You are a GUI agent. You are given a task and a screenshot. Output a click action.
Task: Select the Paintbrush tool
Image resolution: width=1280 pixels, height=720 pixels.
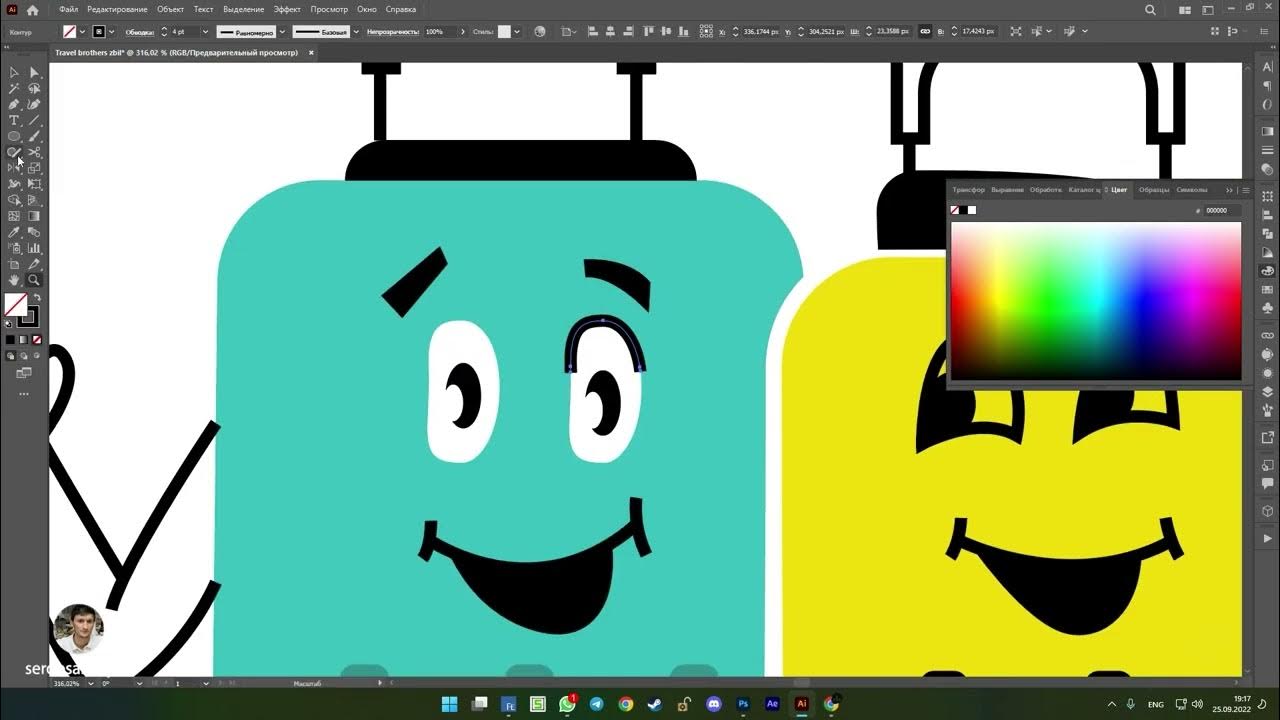(x=34, y=136)
